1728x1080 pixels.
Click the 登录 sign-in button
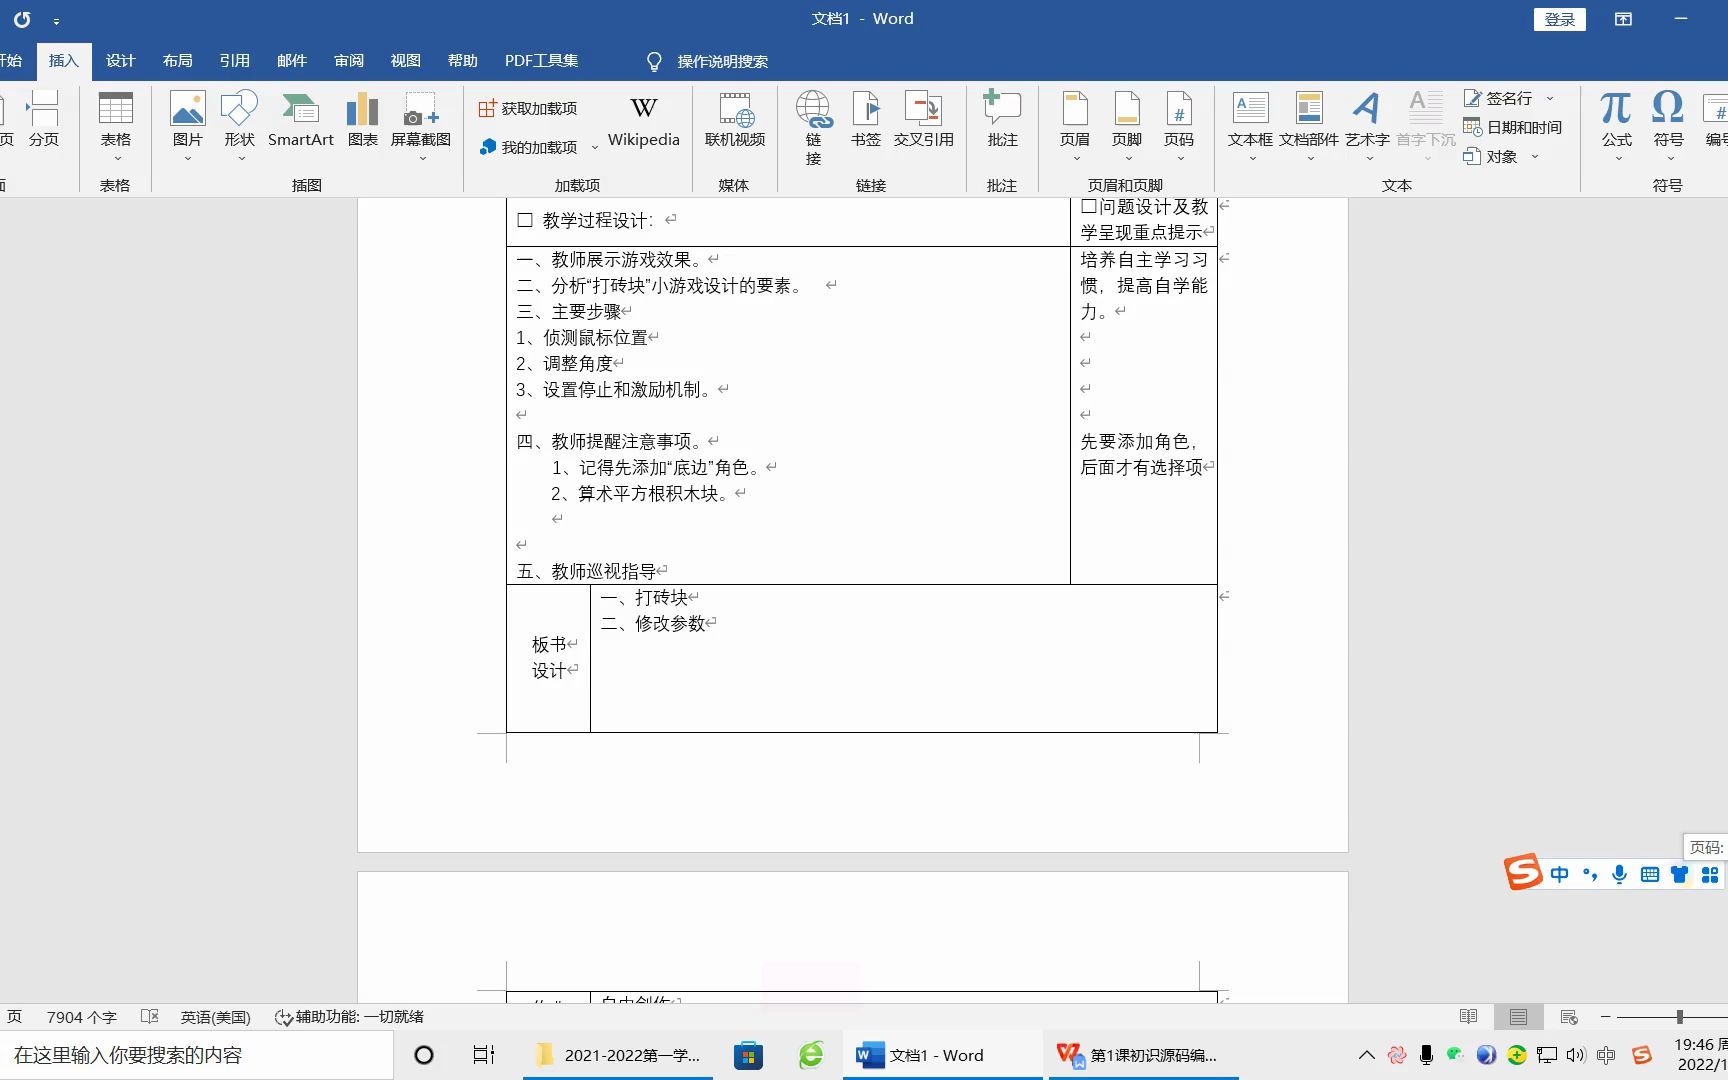click(1559, 18)
